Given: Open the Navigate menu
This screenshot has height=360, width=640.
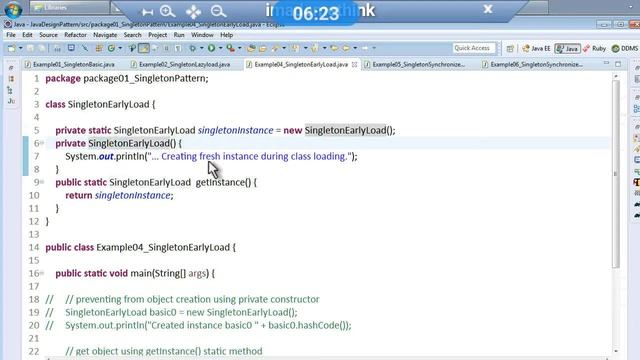Looking at the screenshot, I should pyautogui.click(x=105, y=35).
